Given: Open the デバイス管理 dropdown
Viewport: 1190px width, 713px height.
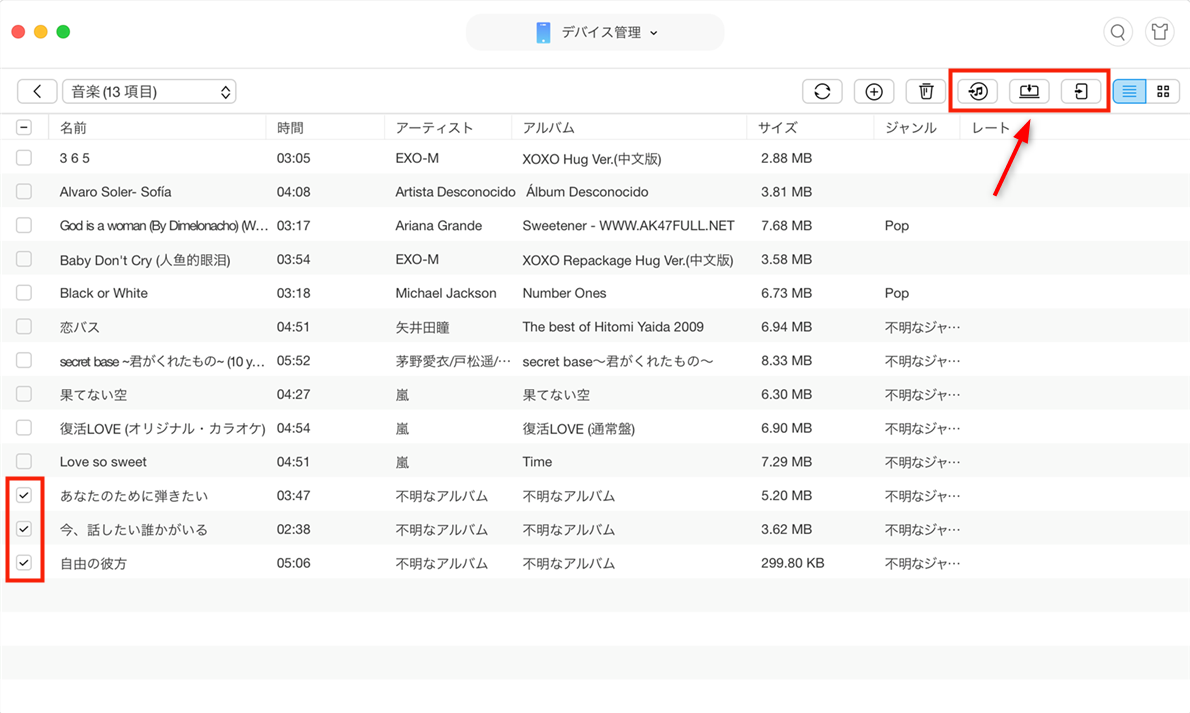Looking at the screenshot, I should [595, 33].
